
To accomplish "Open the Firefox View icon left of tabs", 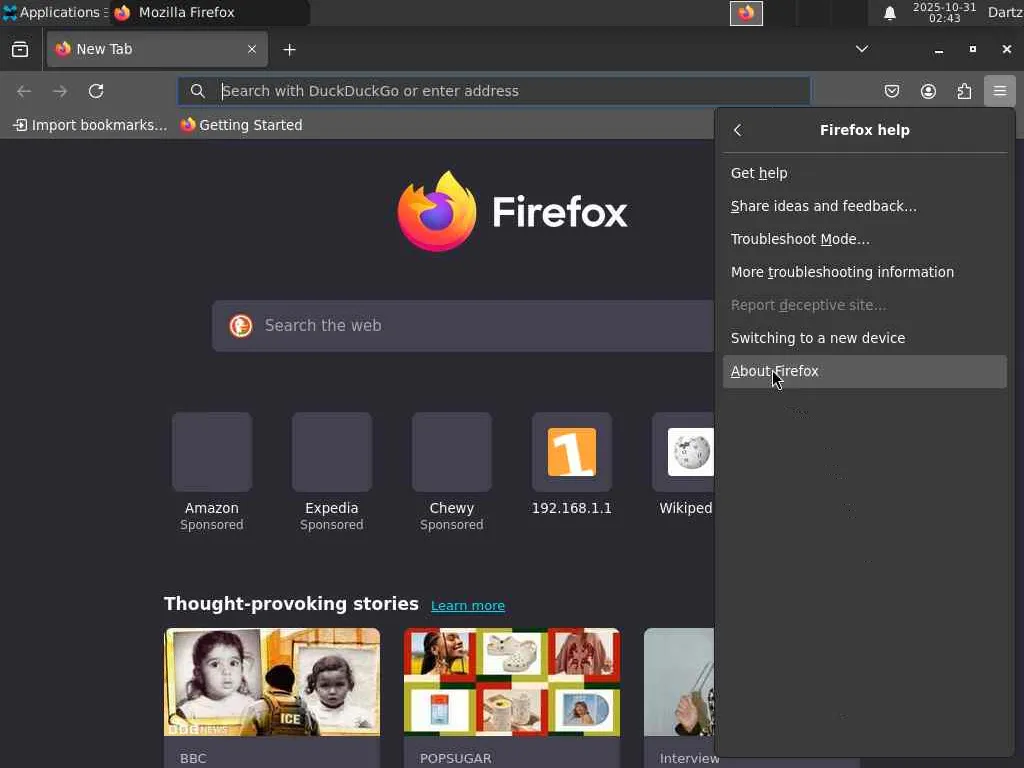I will [20, 49].
